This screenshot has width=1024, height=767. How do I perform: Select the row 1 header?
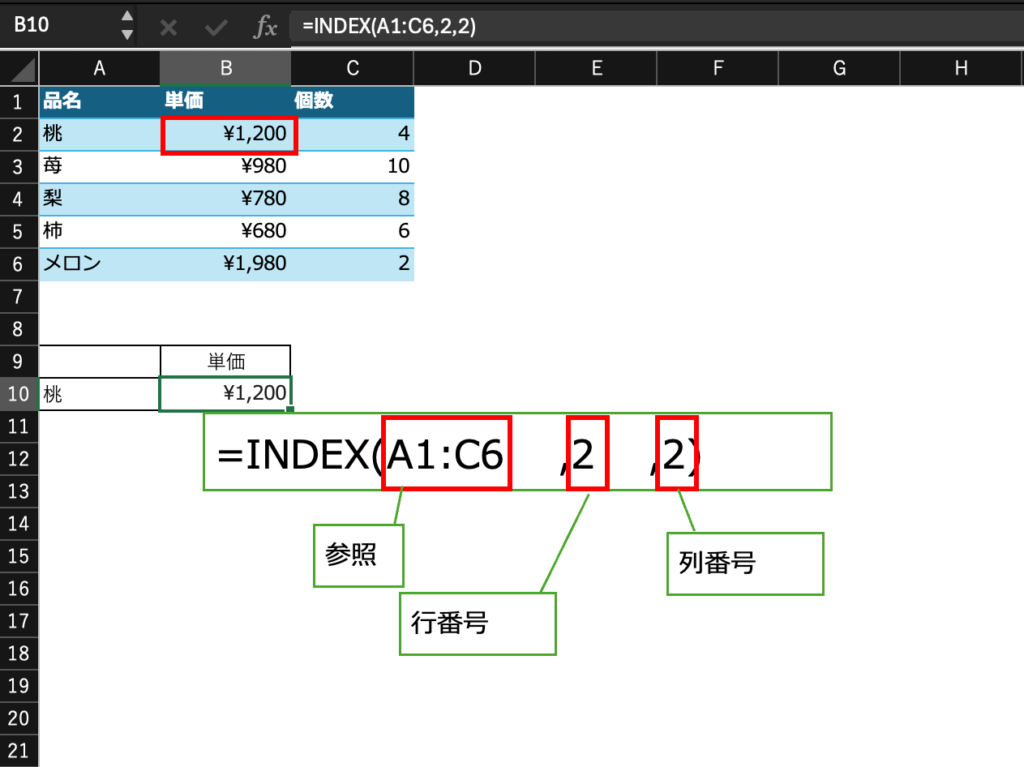coord(19,101)
